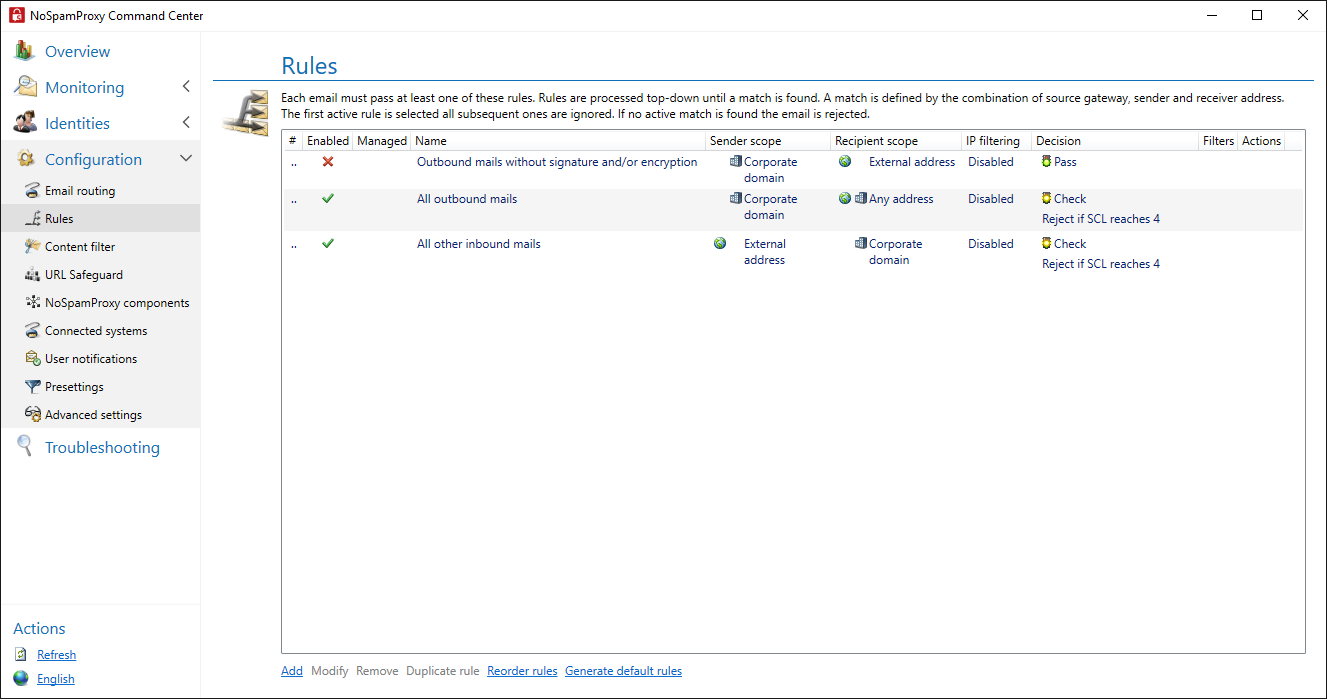Sort by the Name column header
Viewport: 1327px width, 699px height.
pos(557,141)
